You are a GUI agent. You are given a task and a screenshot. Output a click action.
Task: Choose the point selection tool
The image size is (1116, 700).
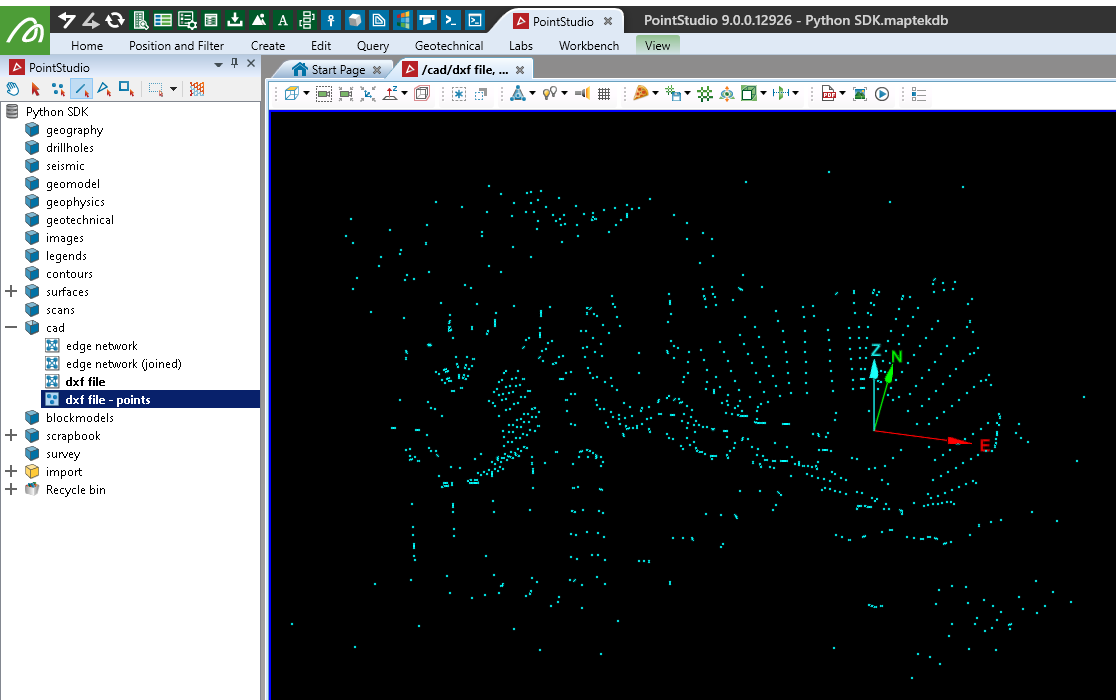pos(58,89)
